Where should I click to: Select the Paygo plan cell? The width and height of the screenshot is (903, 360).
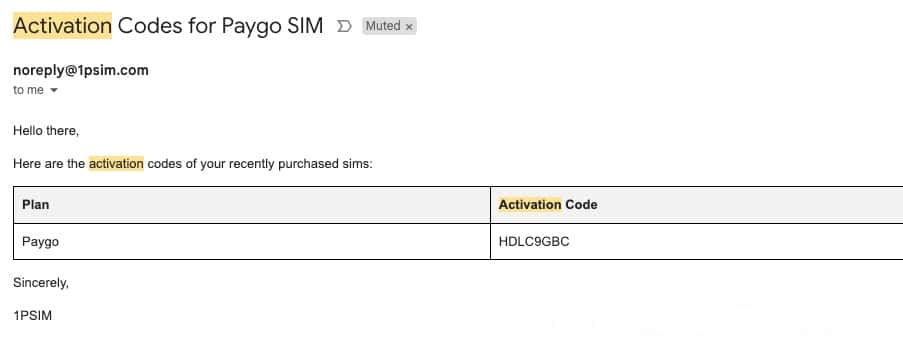tap(252, 241)
